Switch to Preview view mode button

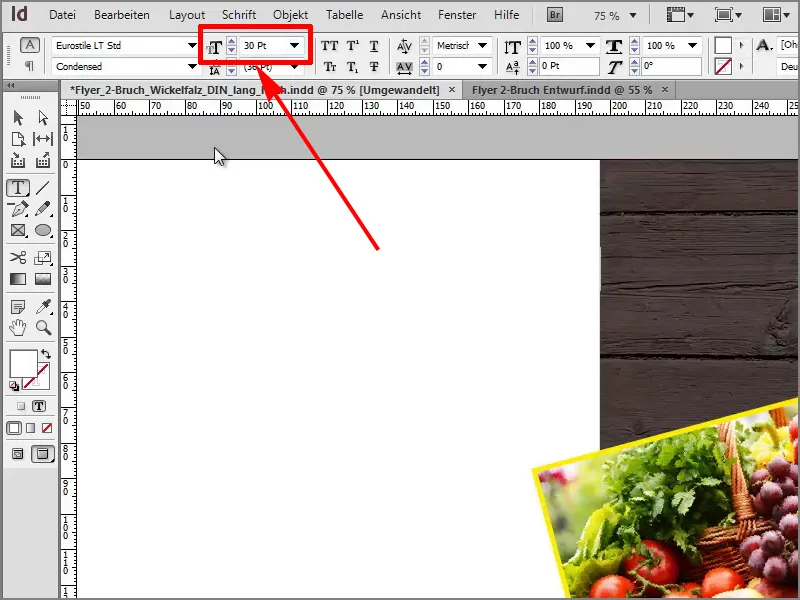pyautogui.click(x=42, y=454)
